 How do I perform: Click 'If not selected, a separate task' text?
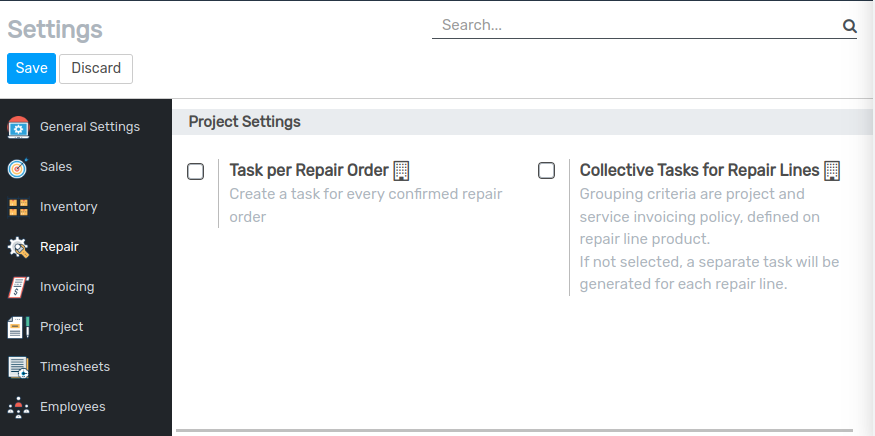click(x=709, y=262)
